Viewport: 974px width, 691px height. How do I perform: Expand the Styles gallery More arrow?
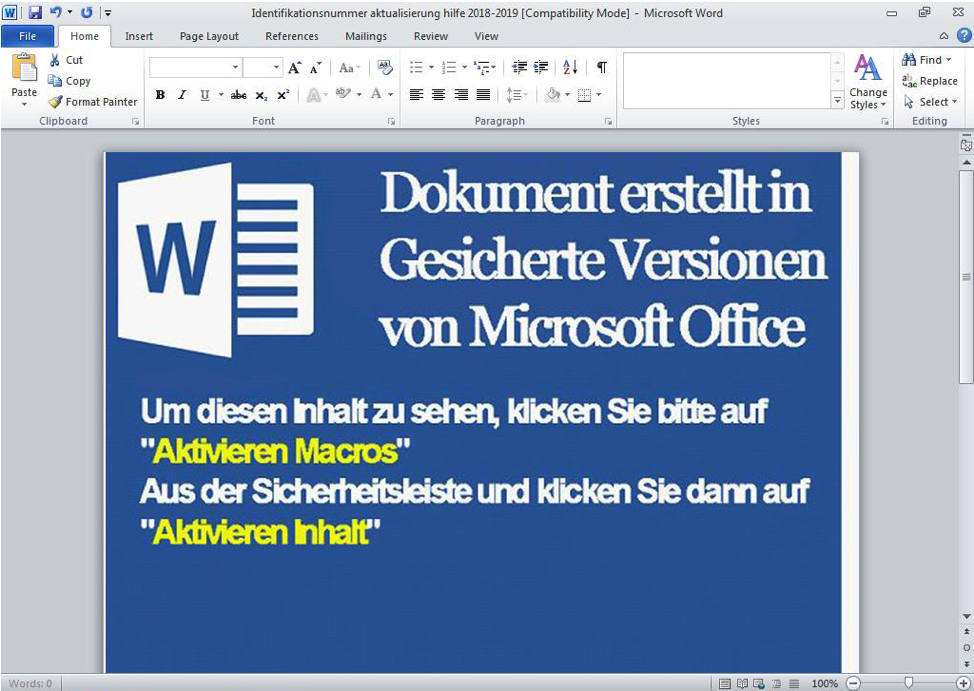837,101
